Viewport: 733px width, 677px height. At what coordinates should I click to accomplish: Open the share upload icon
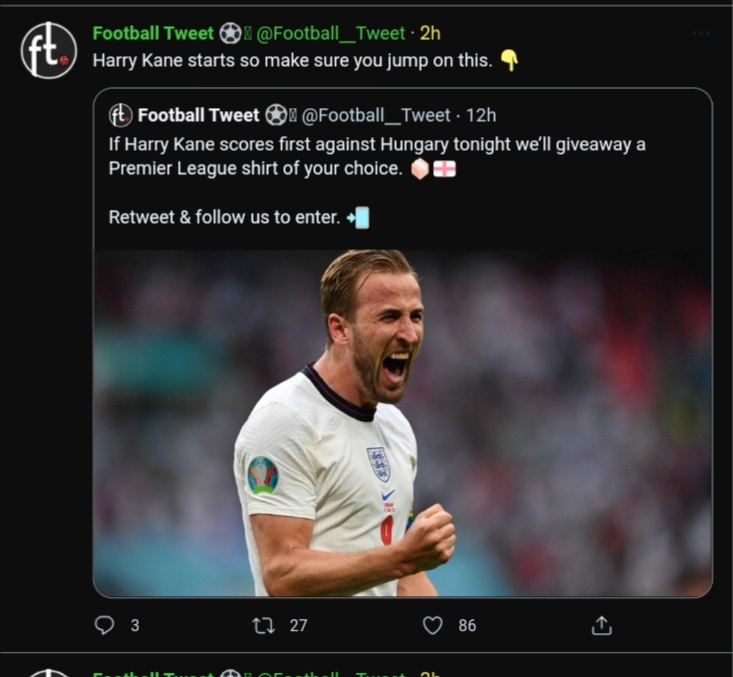click(x=601, y=625)
